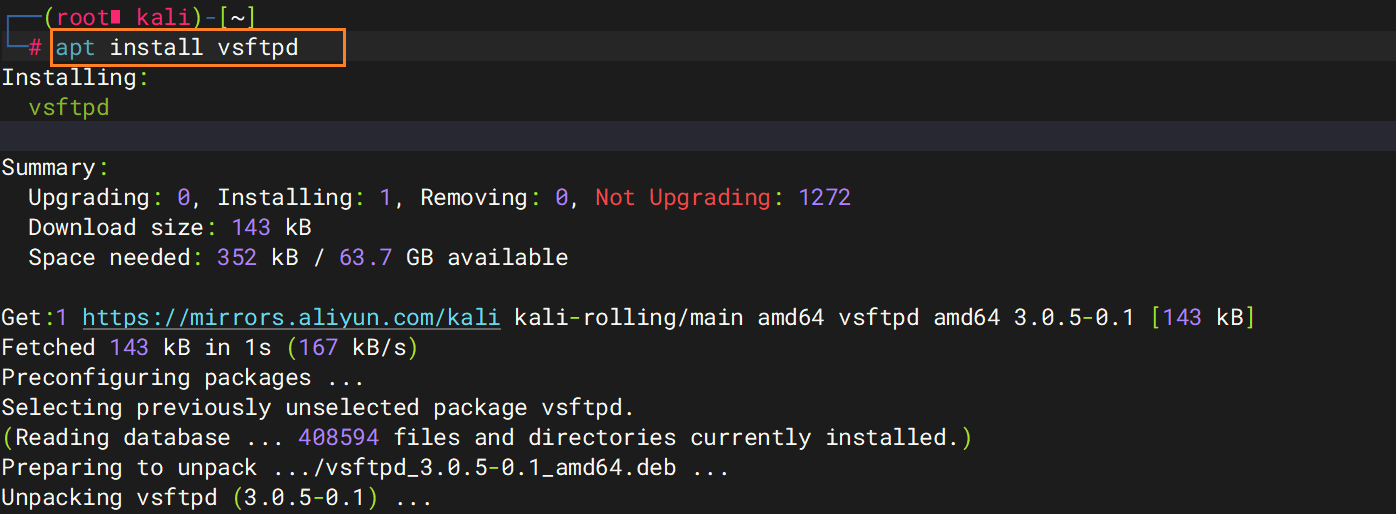Viewport: 1396px width, 514px height.
Task: Click the "apt install vsftpd" command text
Action: coord(177,47)
